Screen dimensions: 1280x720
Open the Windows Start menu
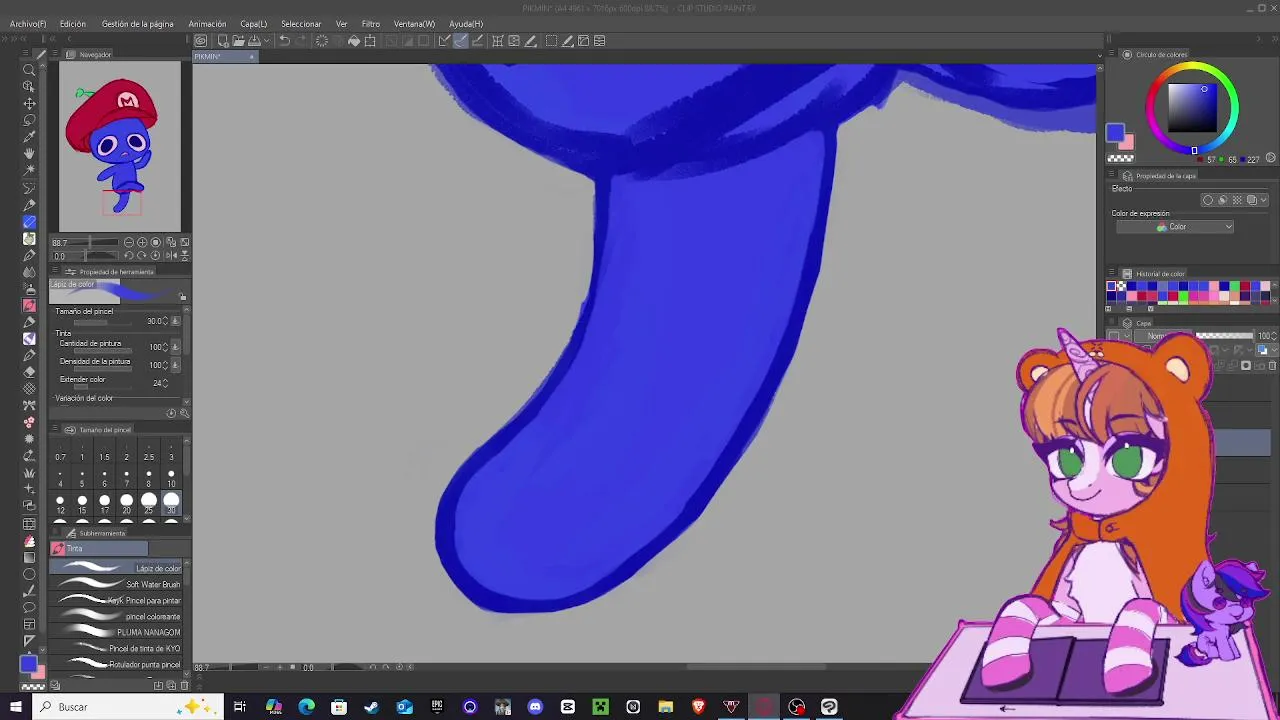click(x=16, y=707)
